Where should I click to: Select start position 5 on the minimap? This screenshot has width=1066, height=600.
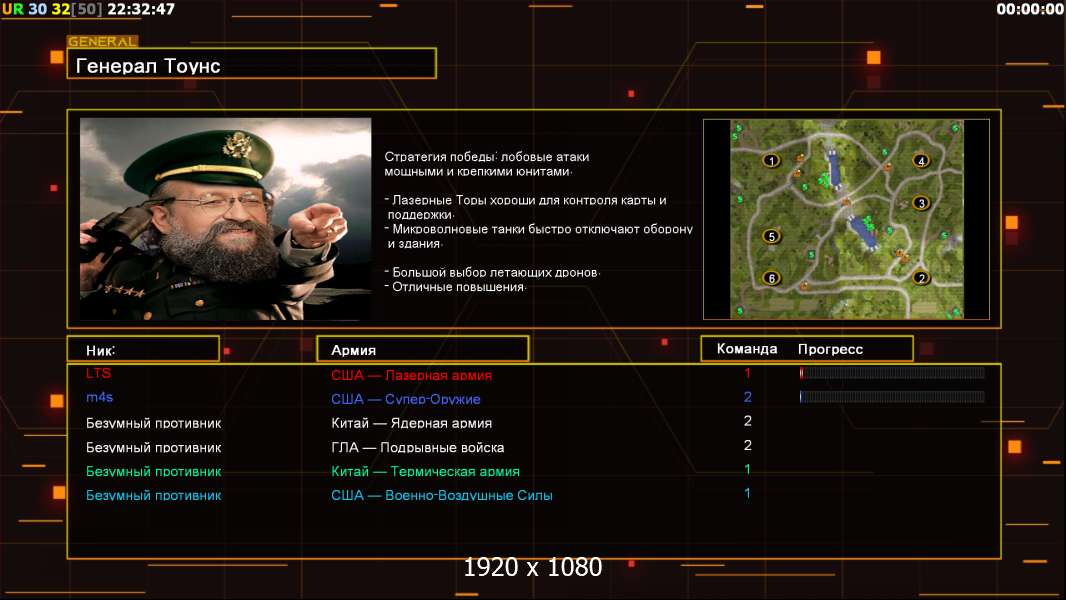click(x=771, y=237)
